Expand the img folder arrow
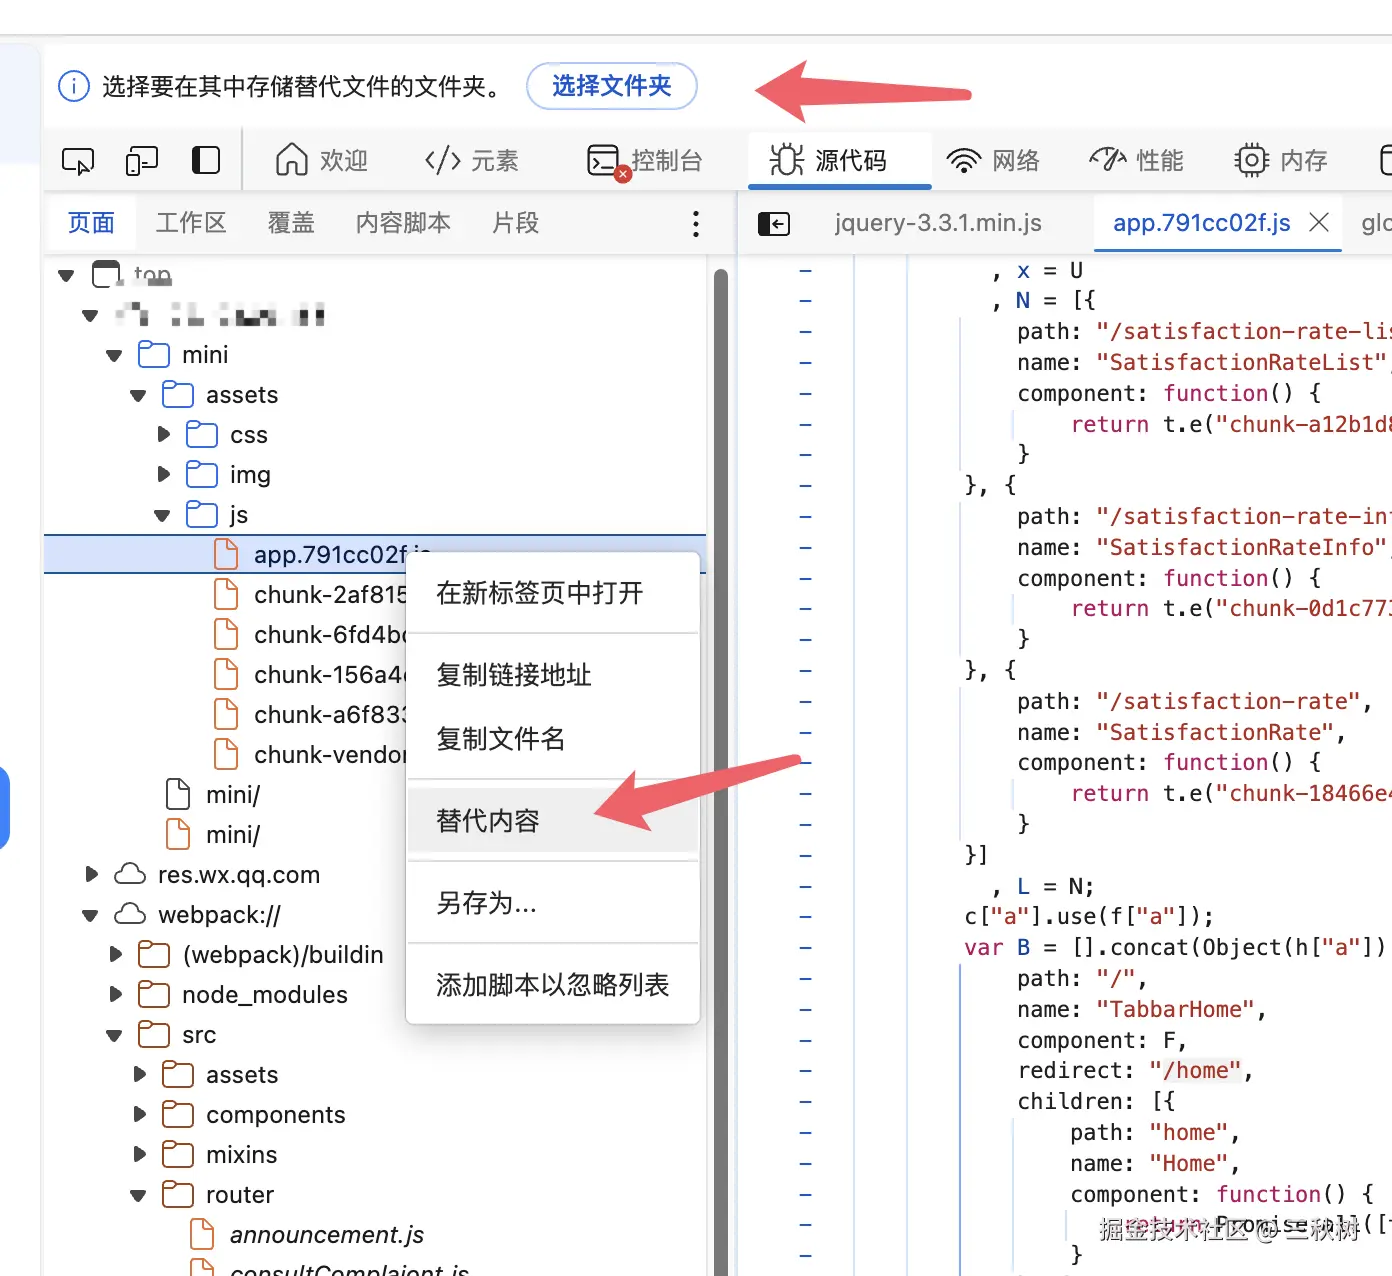This screenshot has height=1276, width=1392. click(x=163, y=474)
